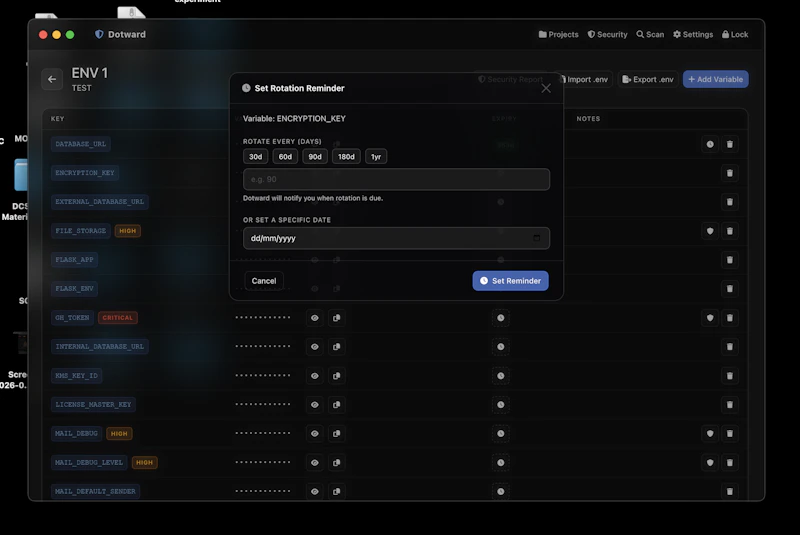Delete the DATABASE_URL variable
The image size is (800, 535).
pos(730,144)
